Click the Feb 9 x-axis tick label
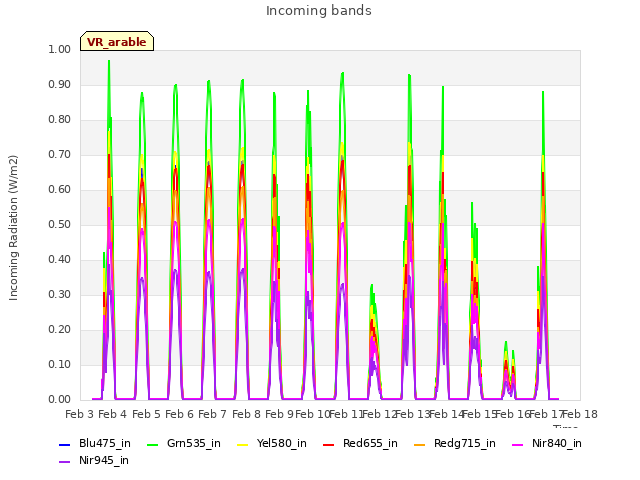Viewport: 640px width, 480px height. [x=279, y=414]
